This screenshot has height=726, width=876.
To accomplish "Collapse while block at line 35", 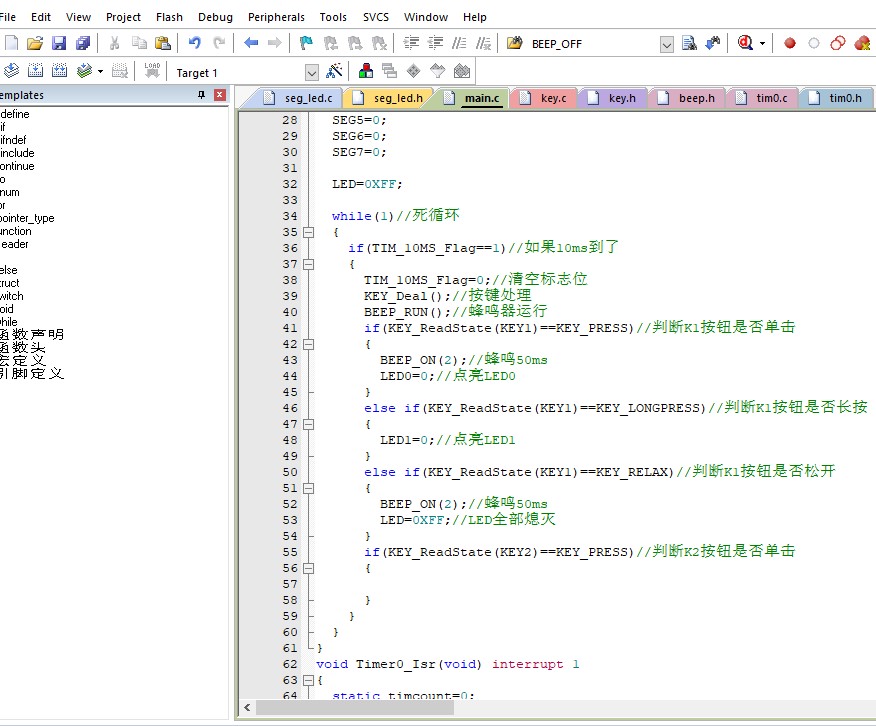I will pos(308,232).
